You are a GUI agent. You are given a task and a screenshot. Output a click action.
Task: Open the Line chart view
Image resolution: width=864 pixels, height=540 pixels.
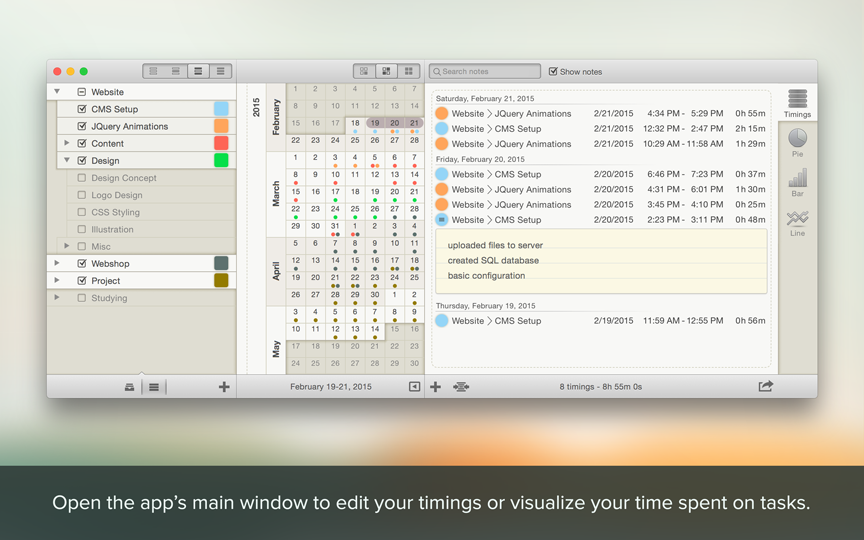click(x=797, y=223)
